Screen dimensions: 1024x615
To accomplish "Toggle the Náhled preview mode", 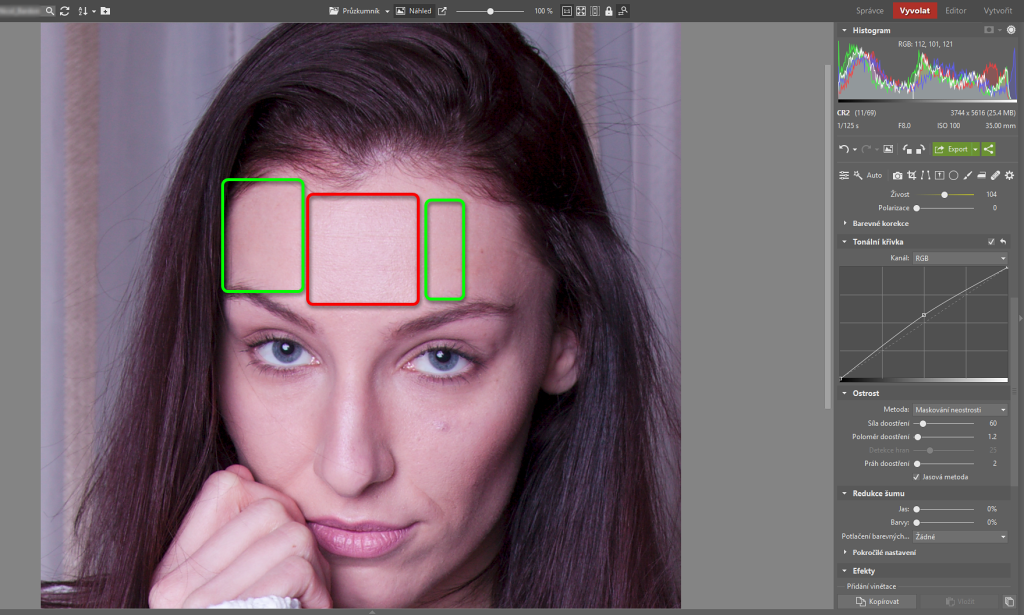I will (413, 11).
